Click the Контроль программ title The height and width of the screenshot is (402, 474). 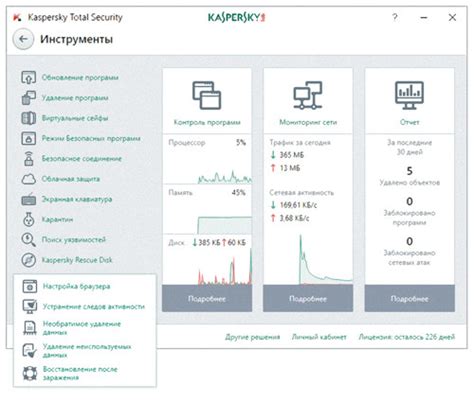(x=207, y=122)
